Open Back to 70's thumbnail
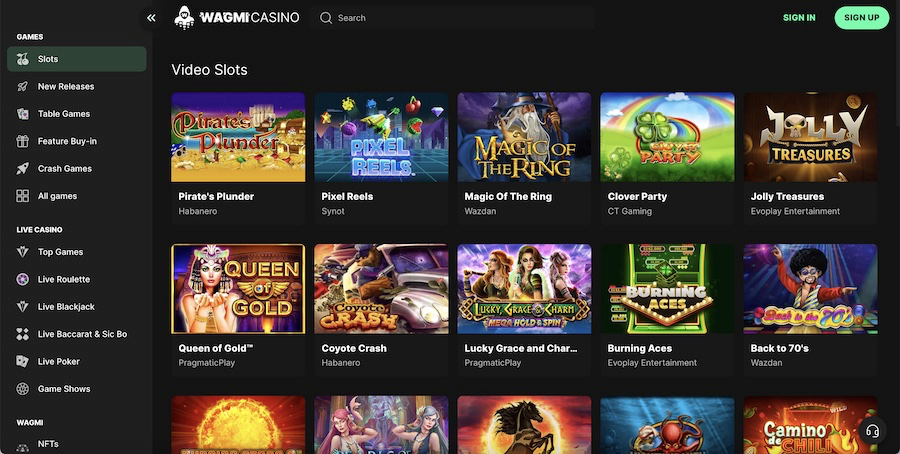This screenshot has height=454, width=900. (x=810, y=289)
